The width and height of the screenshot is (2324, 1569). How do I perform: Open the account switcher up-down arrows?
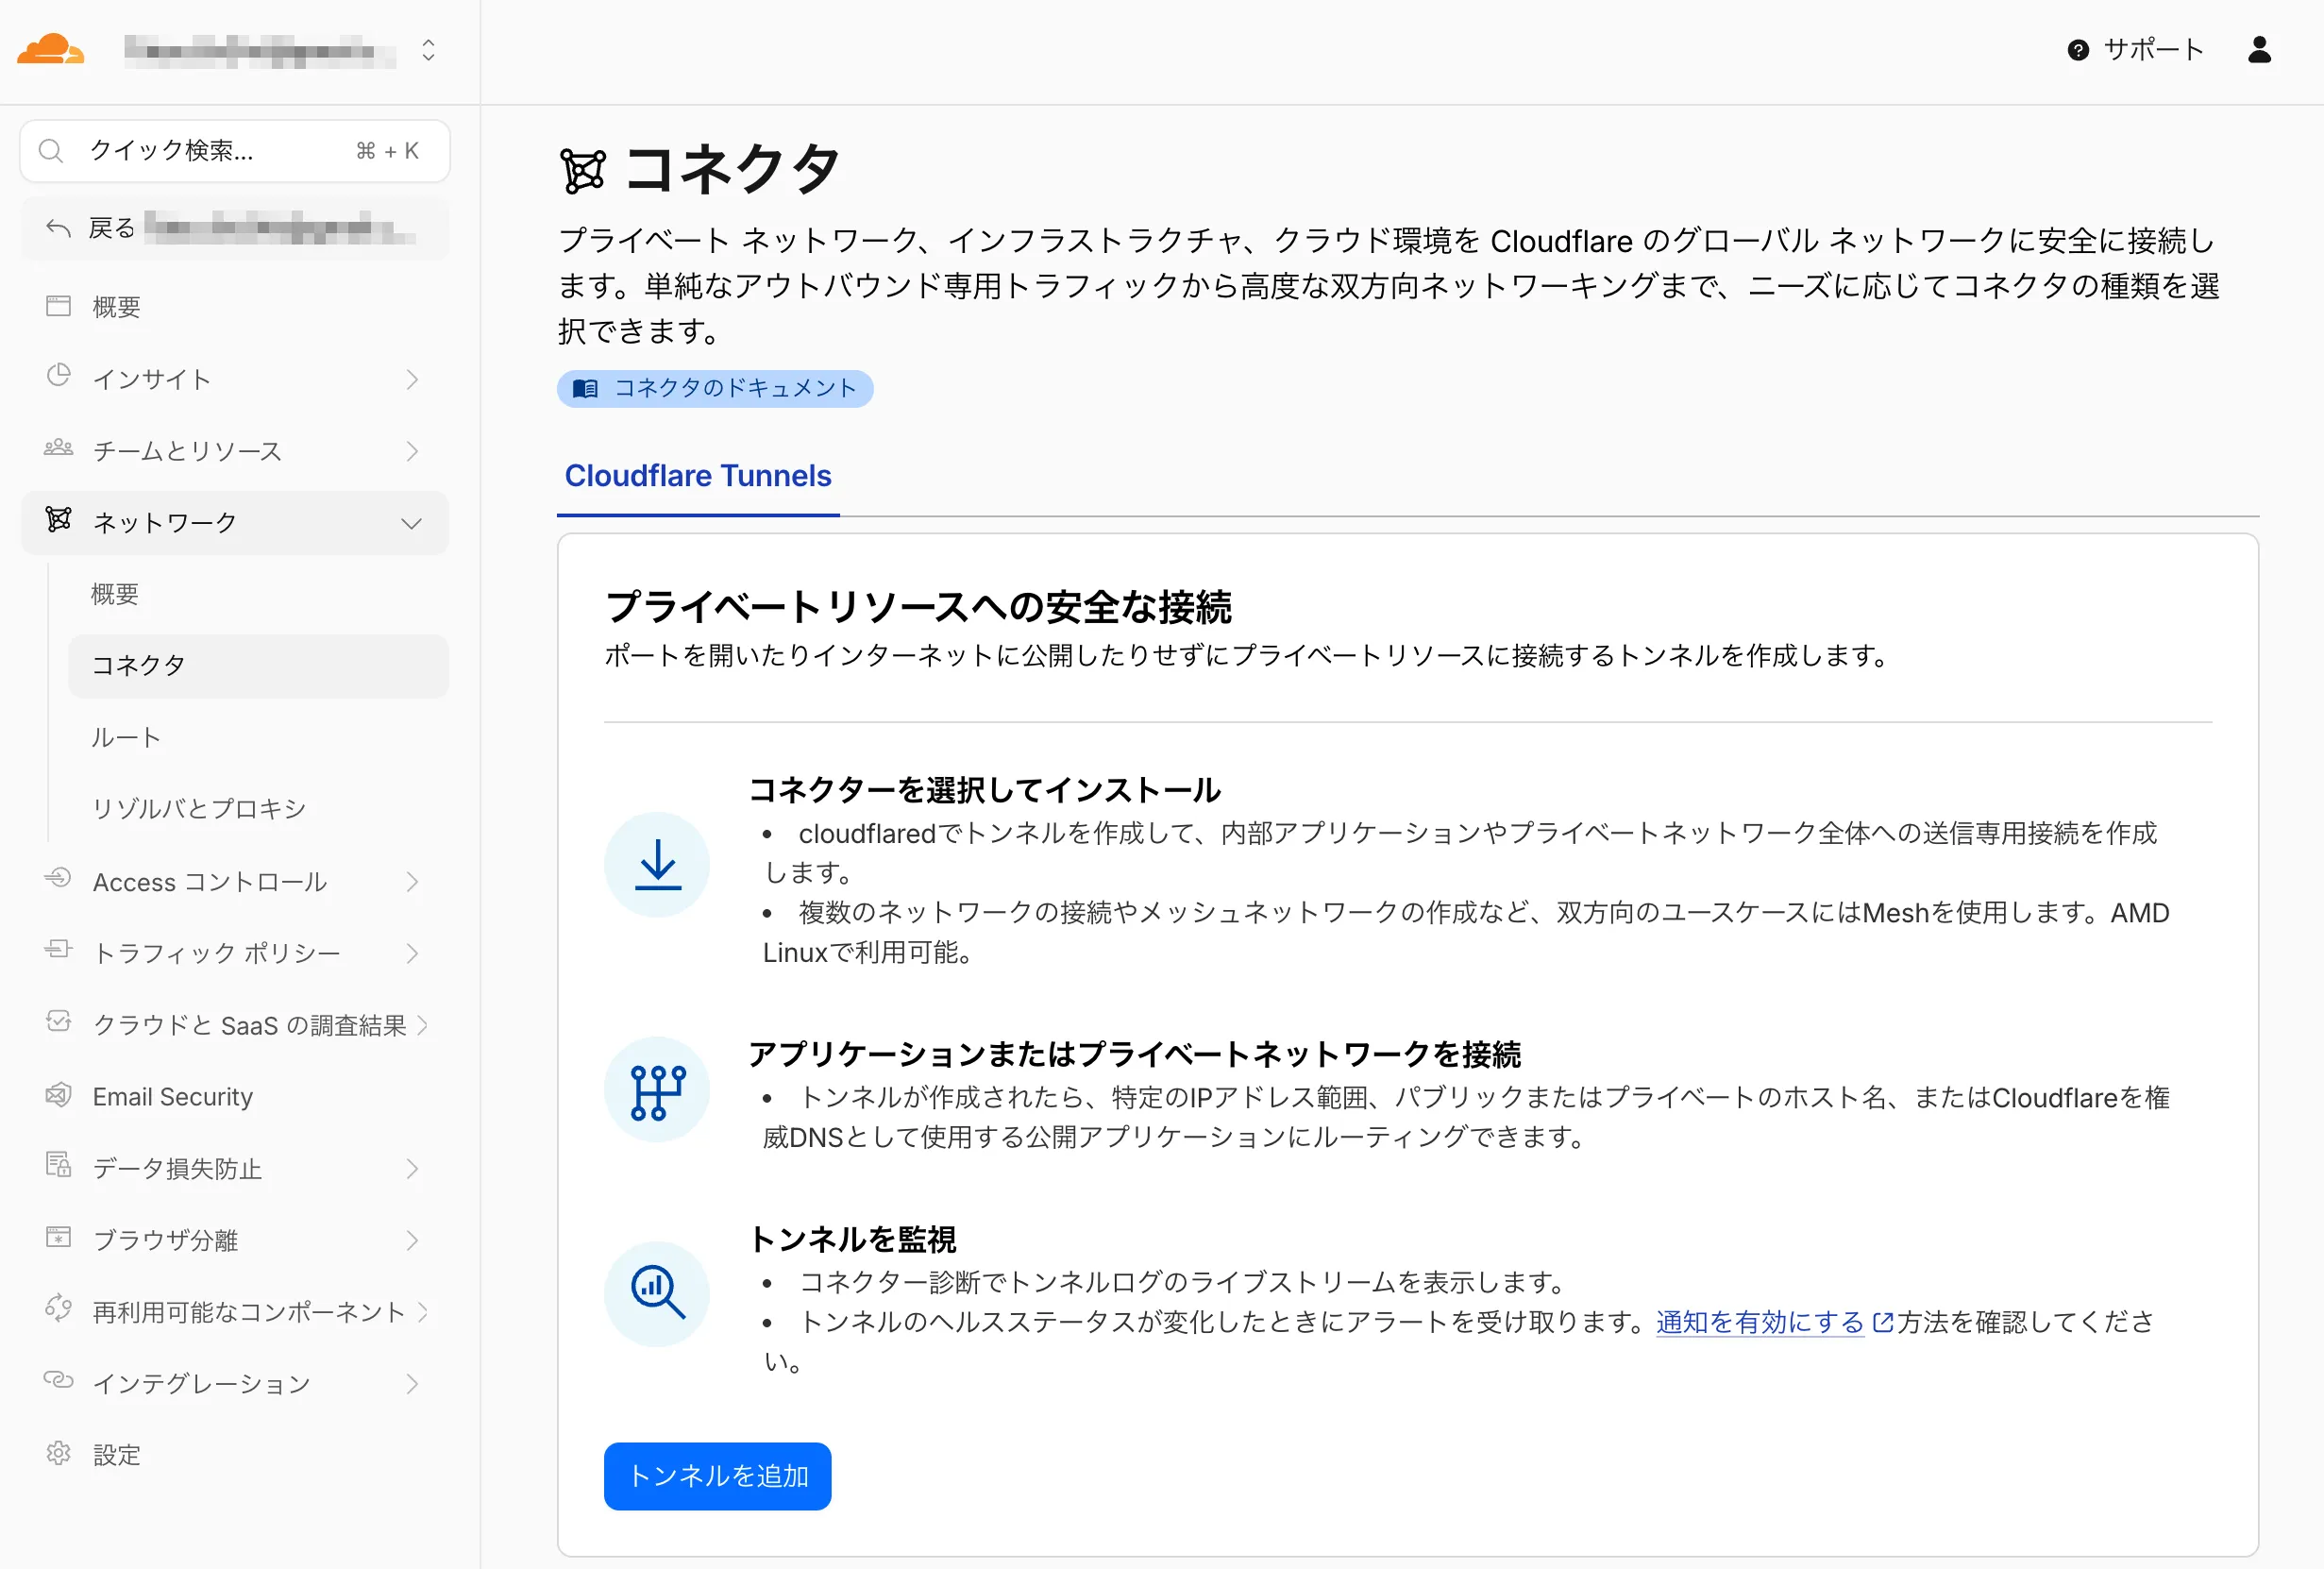[428, 50]
